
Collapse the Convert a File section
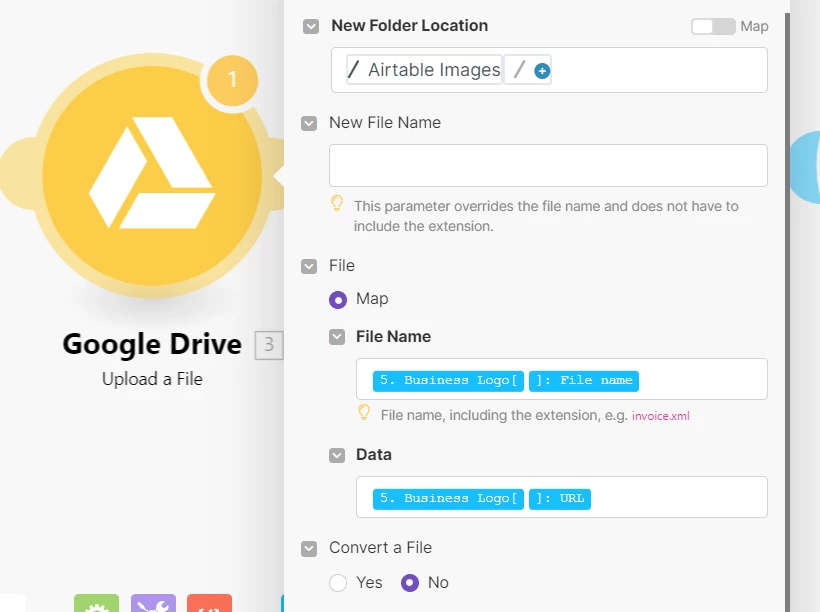309,549
